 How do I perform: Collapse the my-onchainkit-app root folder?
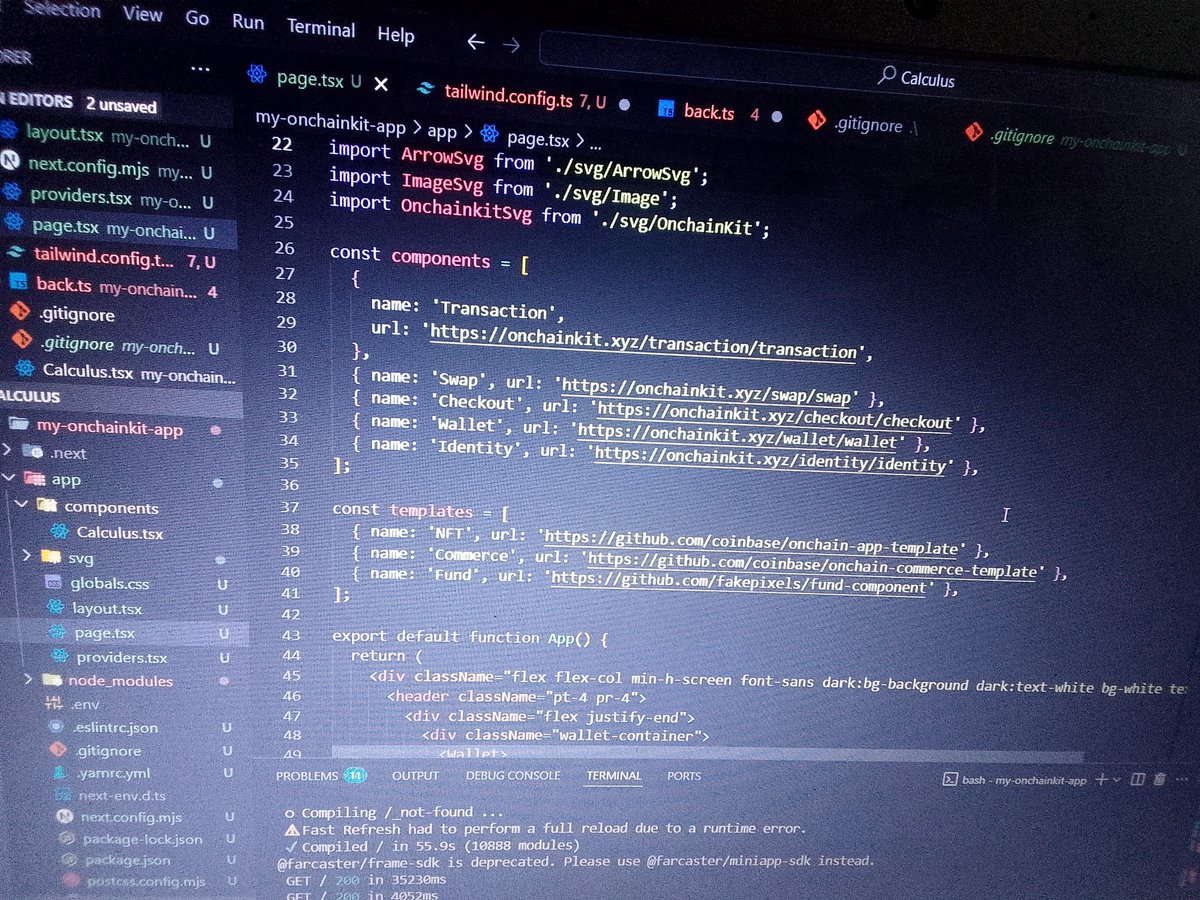pyautogui.click(x=110, y=428)
